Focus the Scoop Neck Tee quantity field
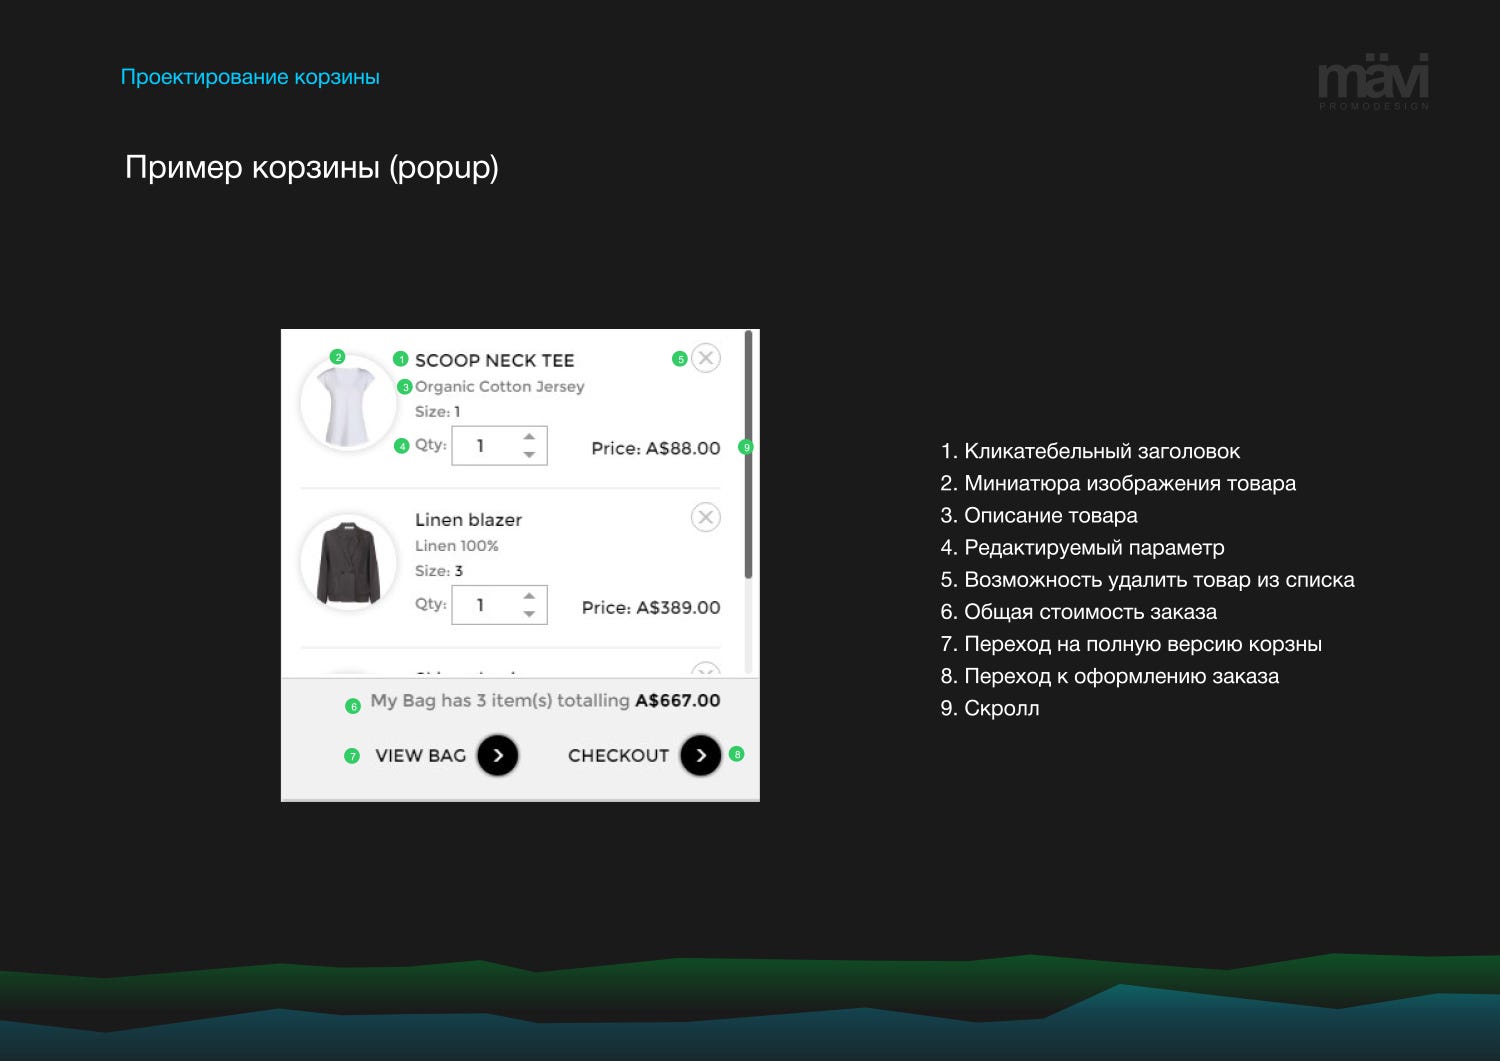 point(499,446)
